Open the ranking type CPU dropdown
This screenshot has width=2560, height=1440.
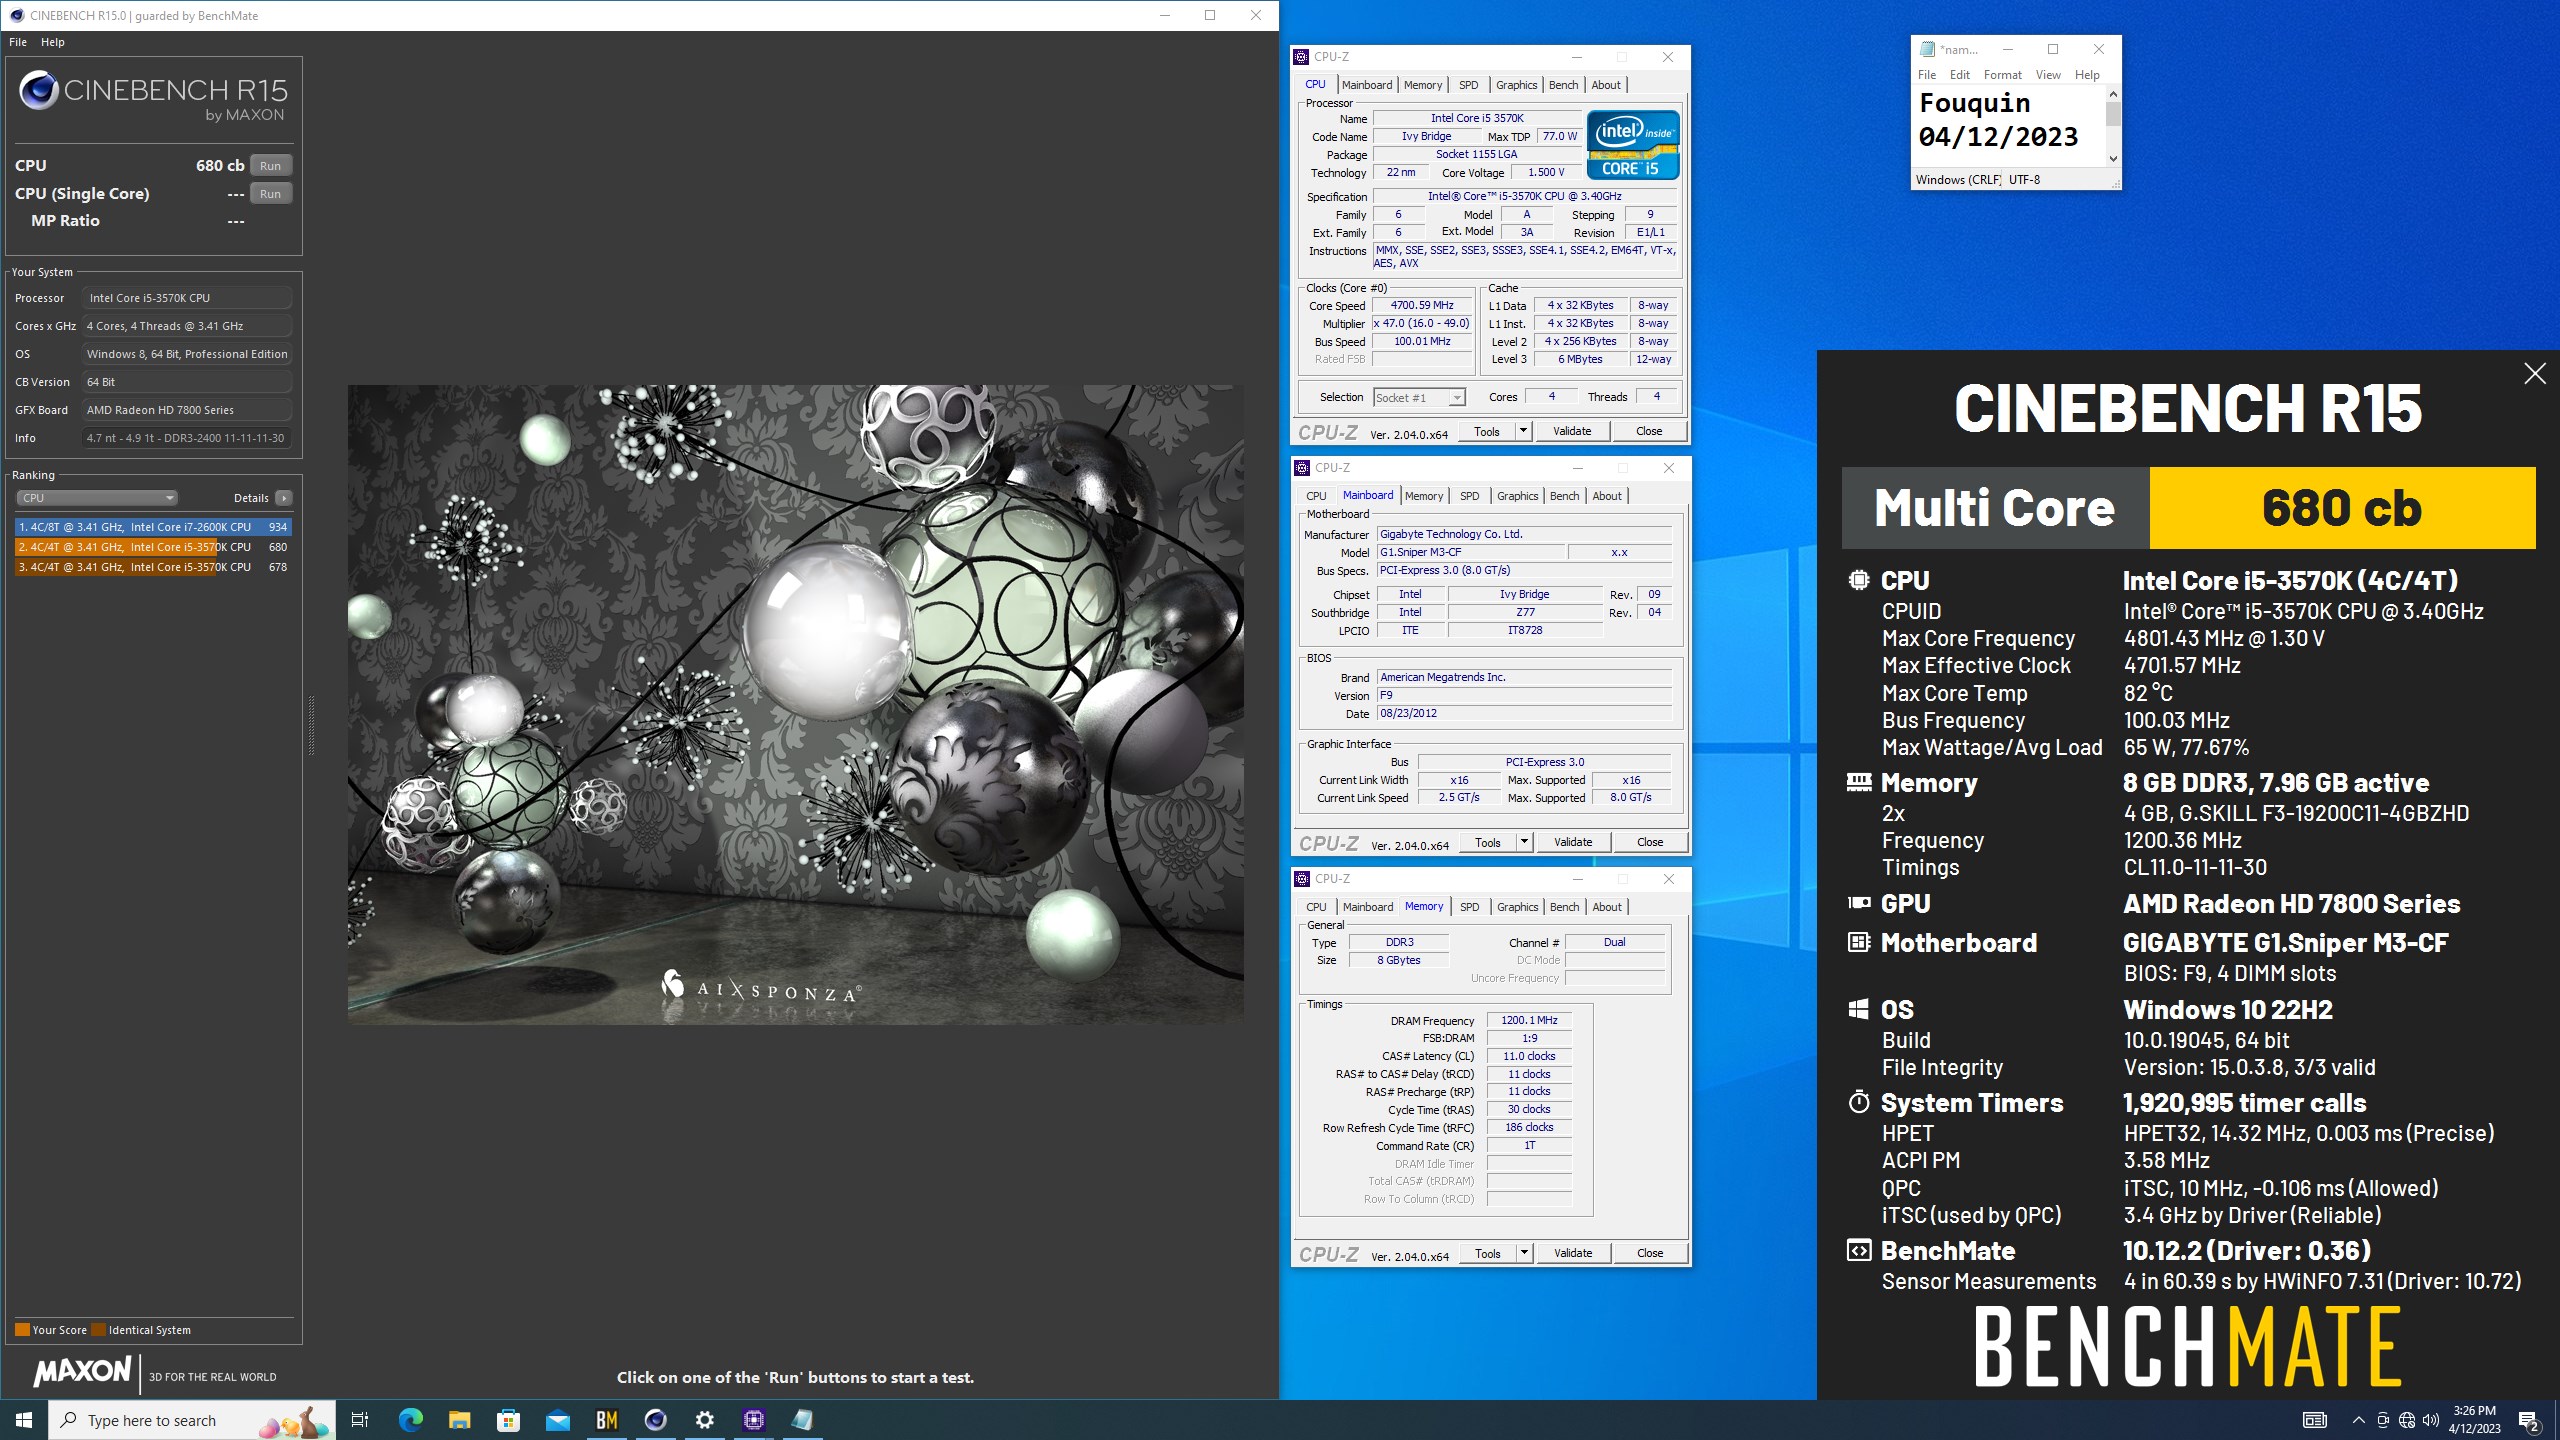point(97,498)
